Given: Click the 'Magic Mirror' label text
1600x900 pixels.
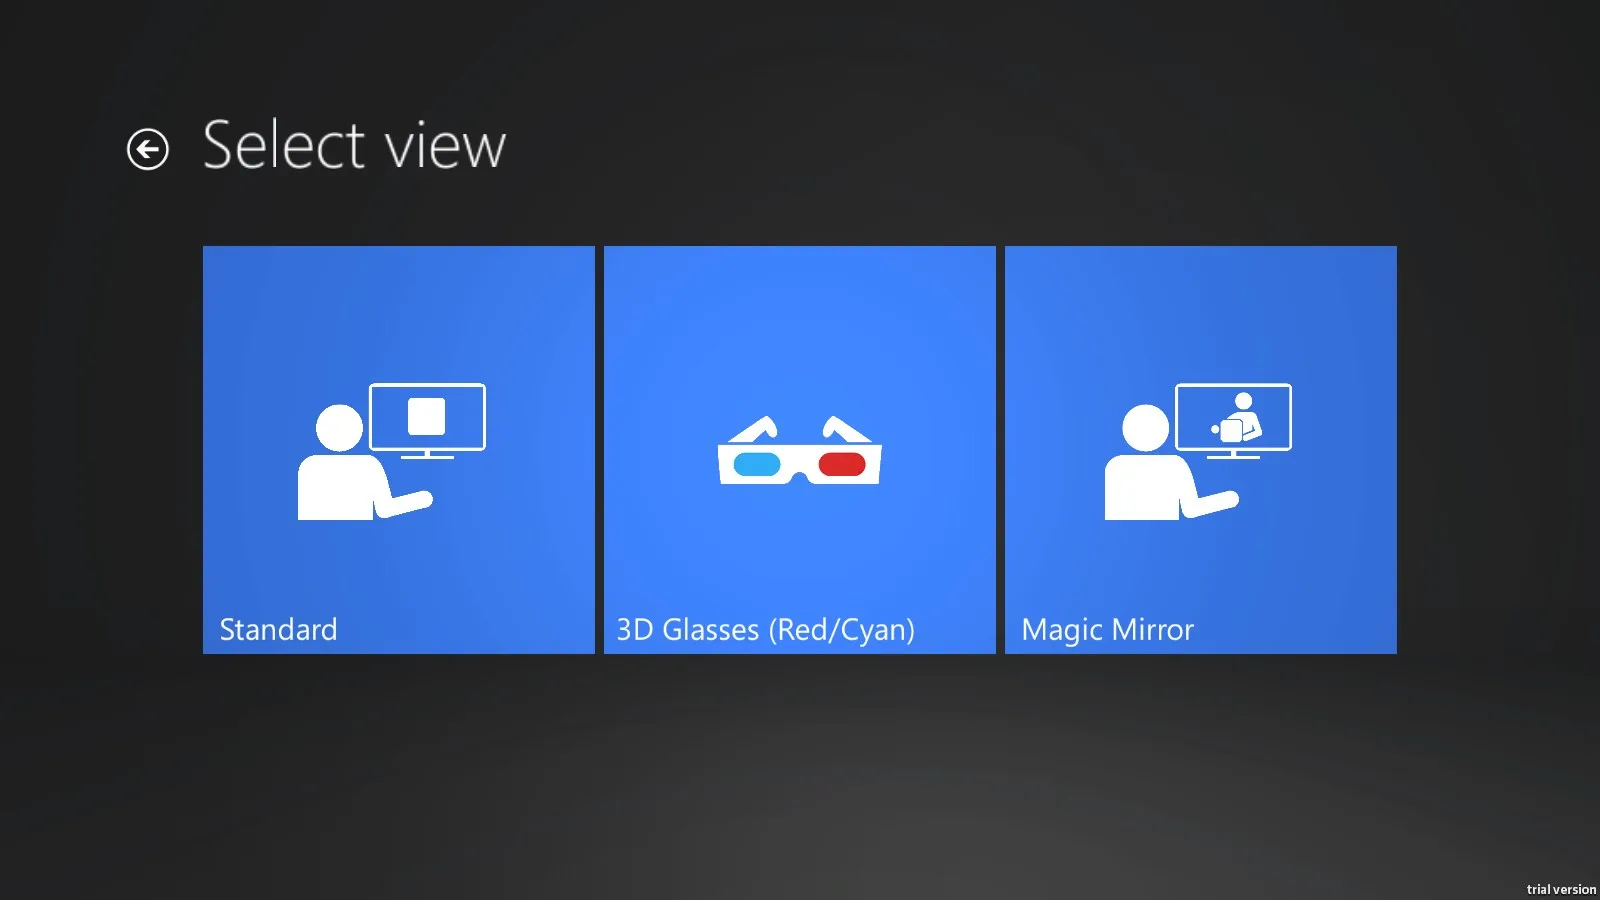Looking at the screenshot, I should click(1107, 630).
